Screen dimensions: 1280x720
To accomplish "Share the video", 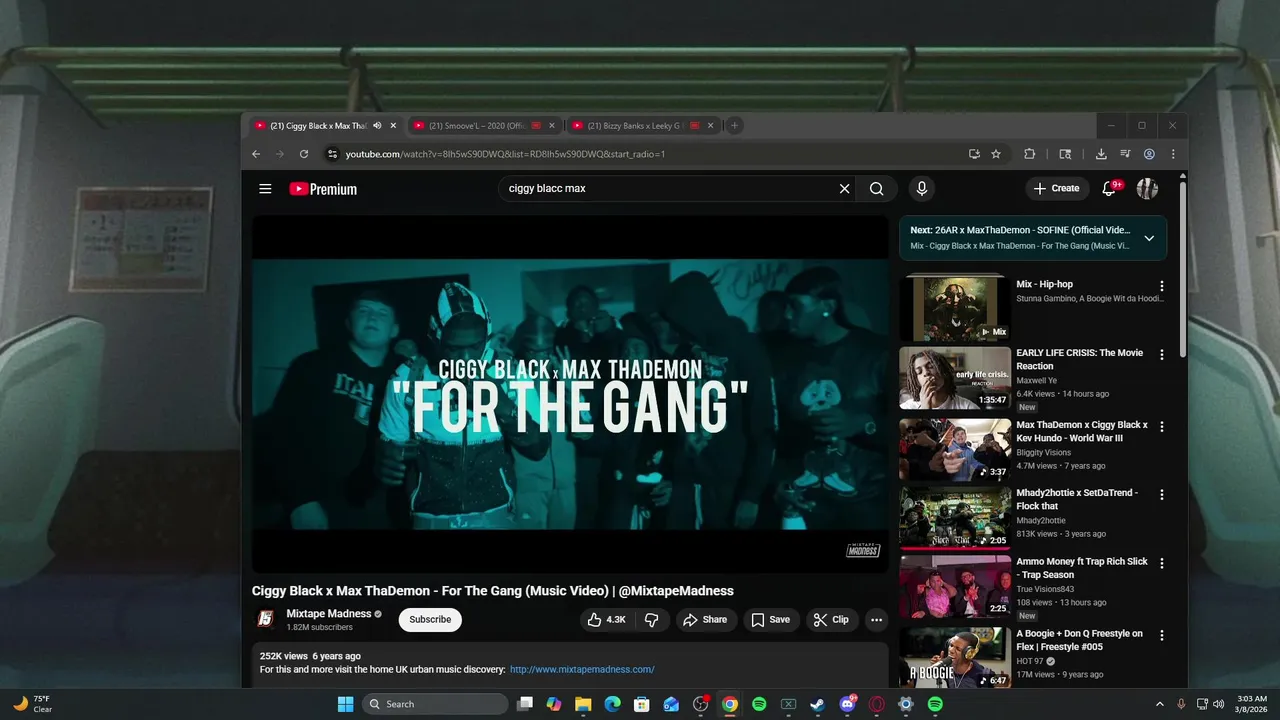I will (x=705, y=620).
